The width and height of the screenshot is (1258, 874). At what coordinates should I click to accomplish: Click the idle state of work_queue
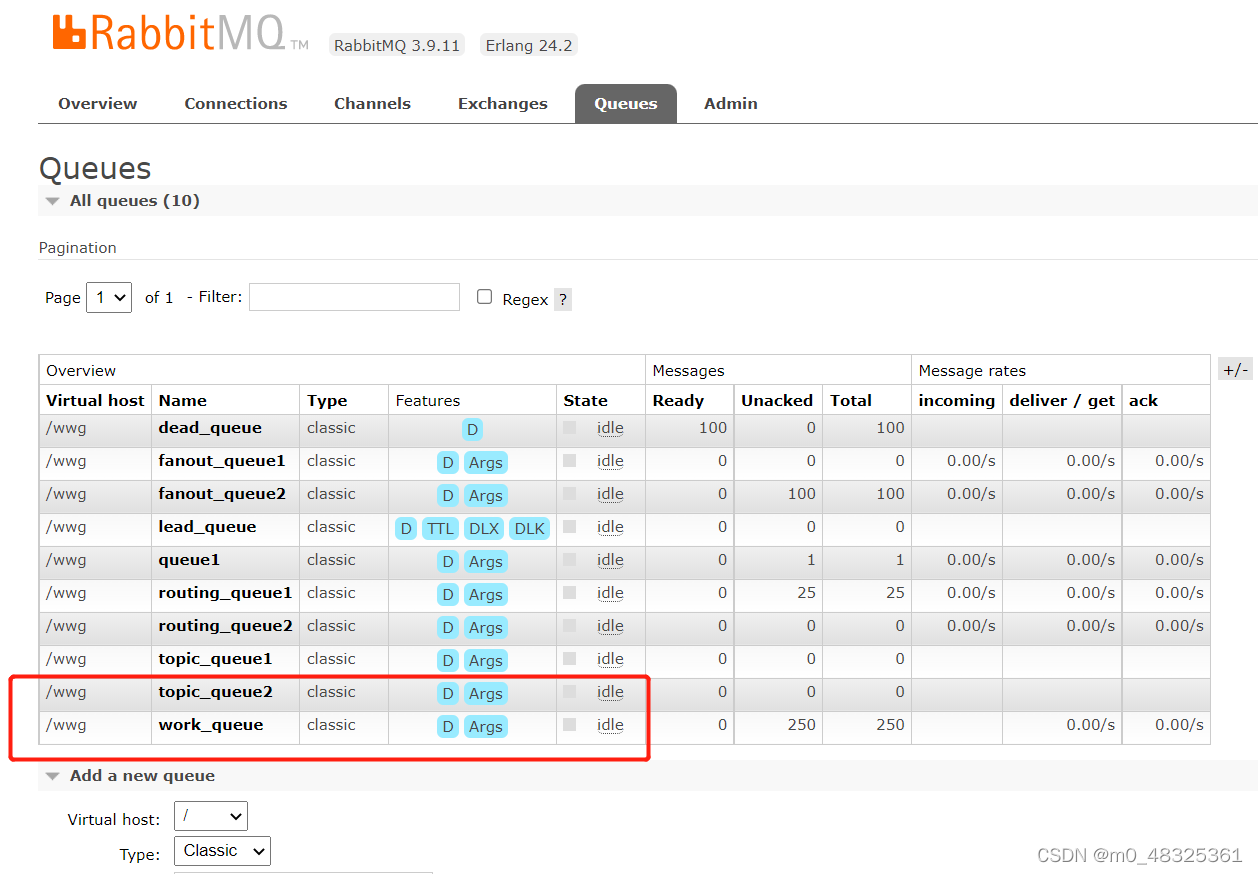click(610, 725)
